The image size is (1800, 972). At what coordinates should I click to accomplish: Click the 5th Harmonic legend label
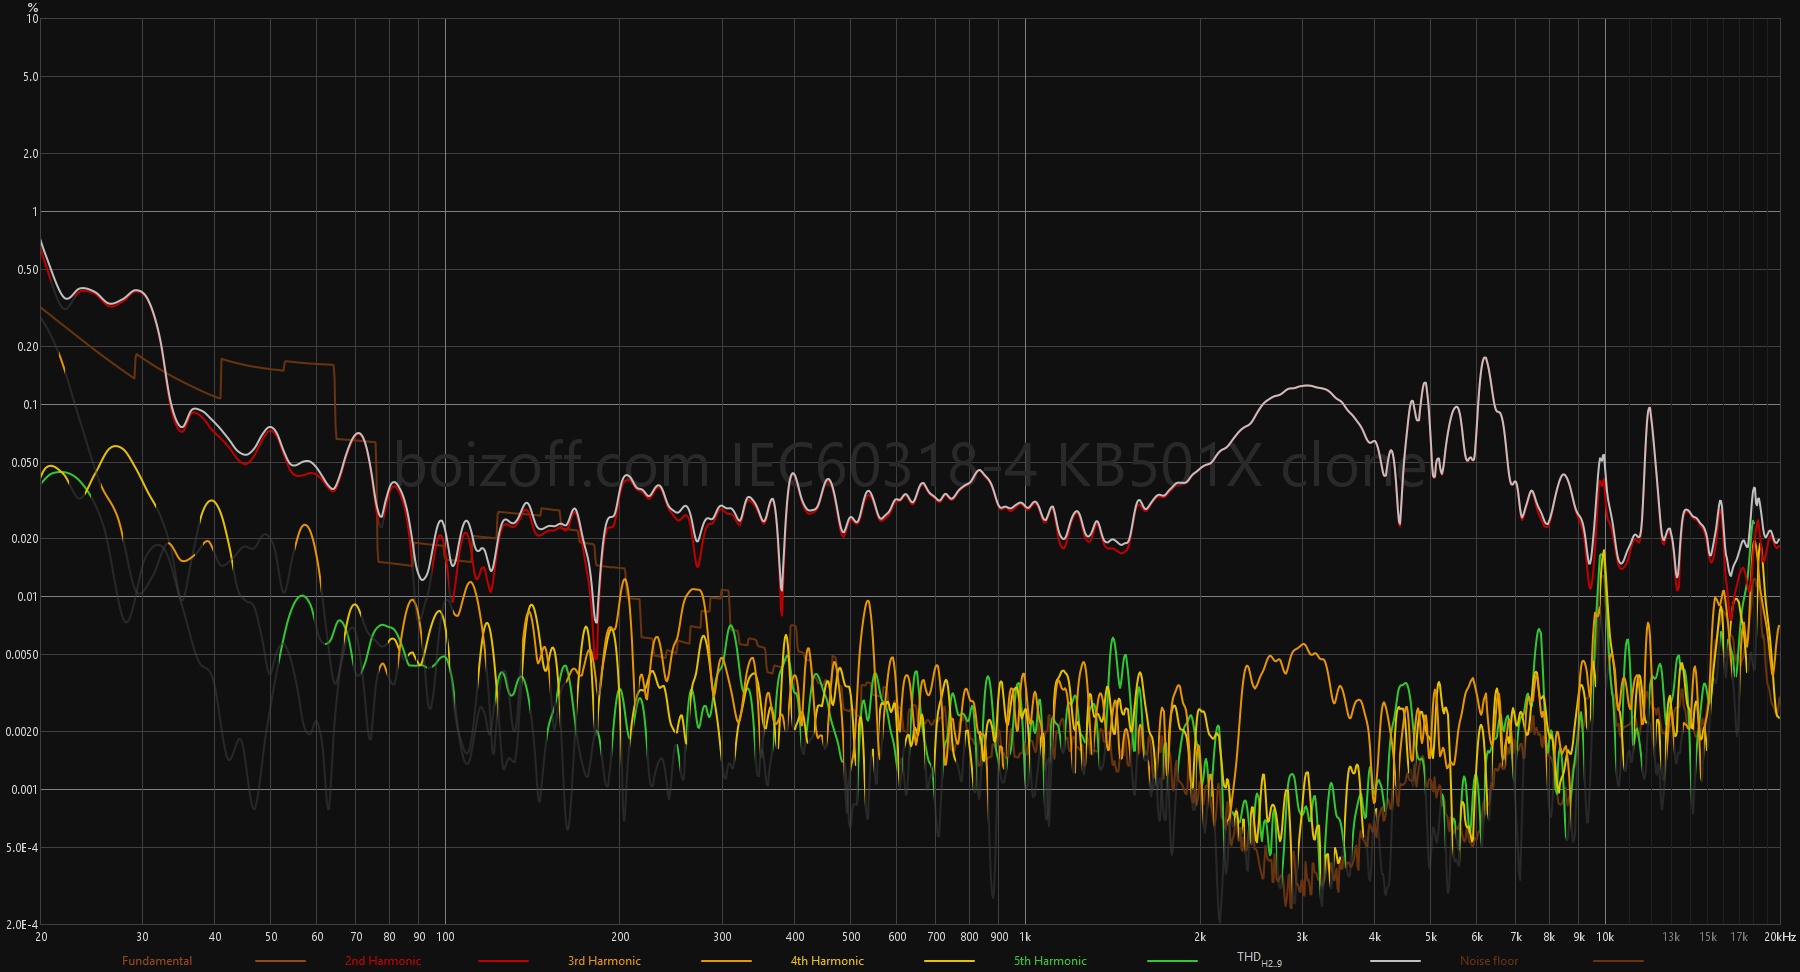tap(1050, 961)
